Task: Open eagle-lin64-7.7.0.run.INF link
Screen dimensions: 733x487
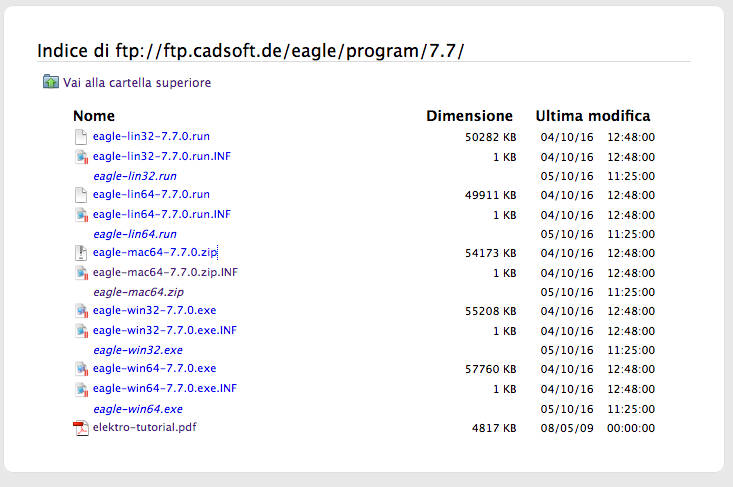Action: 162,215
